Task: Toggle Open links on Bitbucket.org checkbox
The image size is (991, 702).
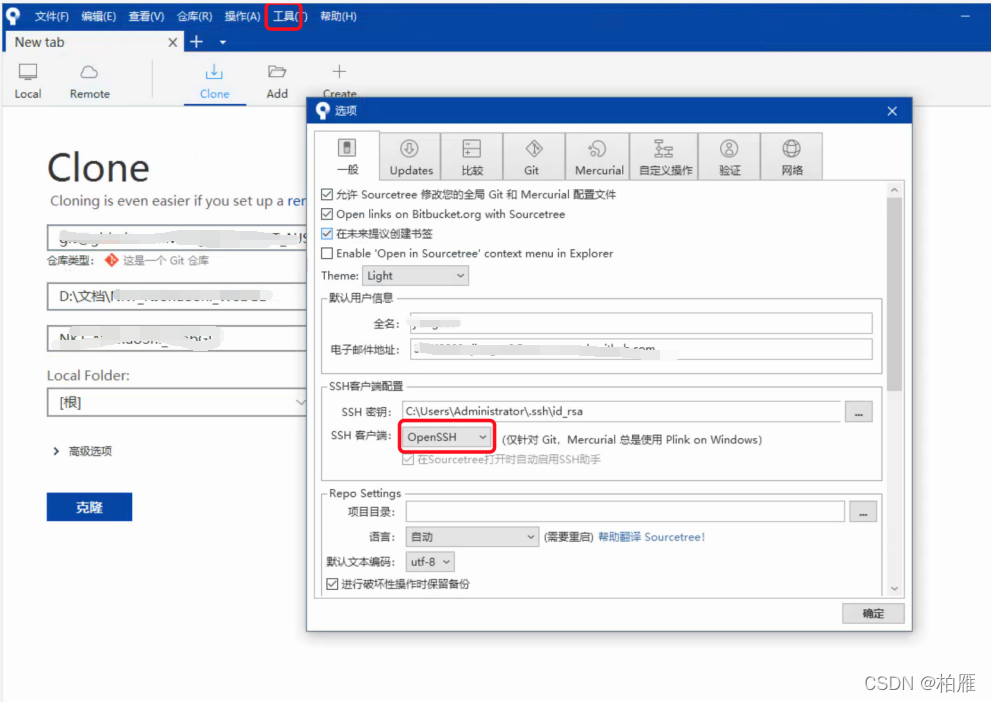Action: [x=327, y=214]
